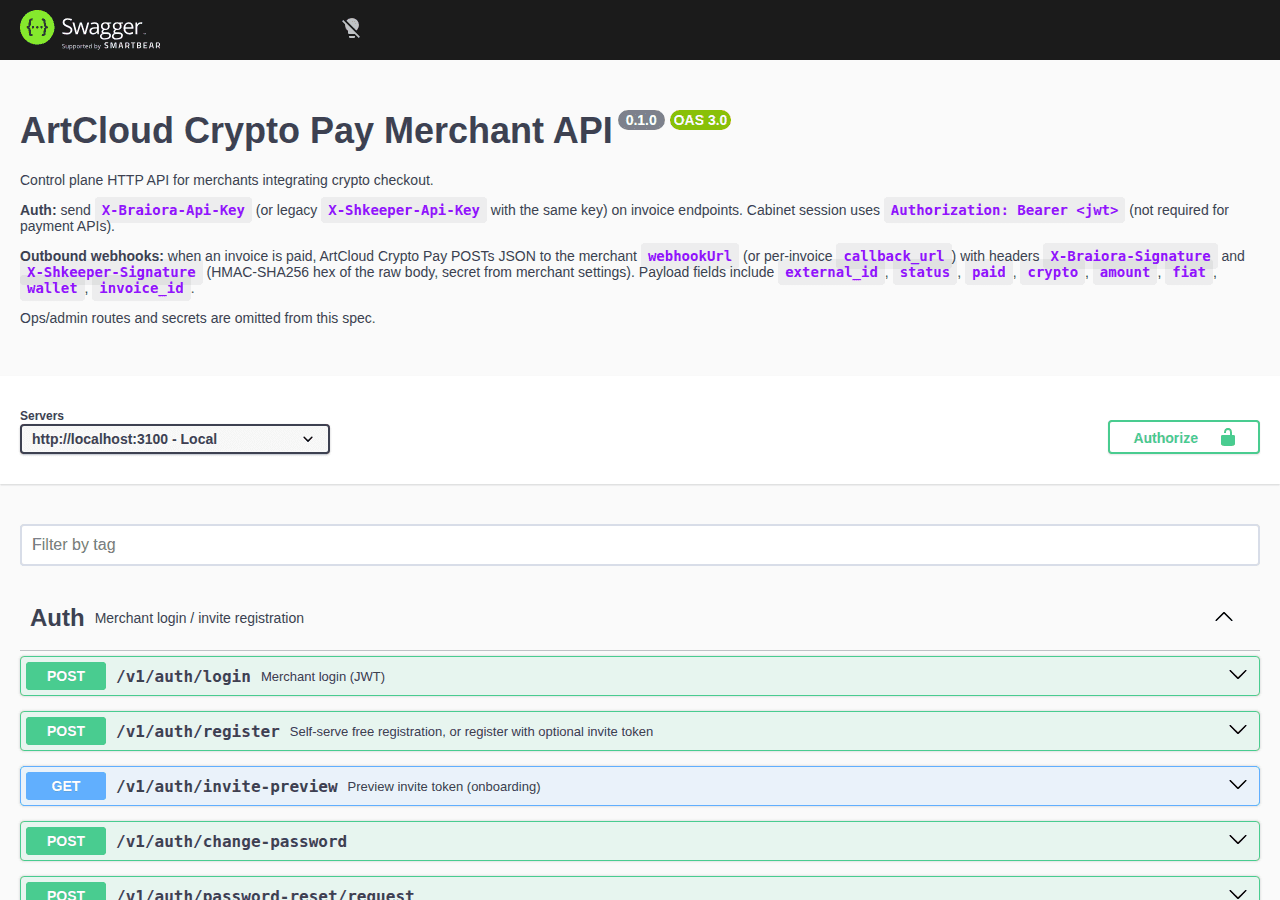Image resolution: width=1280 pixels, height=900 pixels.
Task: Click the /v1/auth/invite-preview path text
Action: click(227, 786)
